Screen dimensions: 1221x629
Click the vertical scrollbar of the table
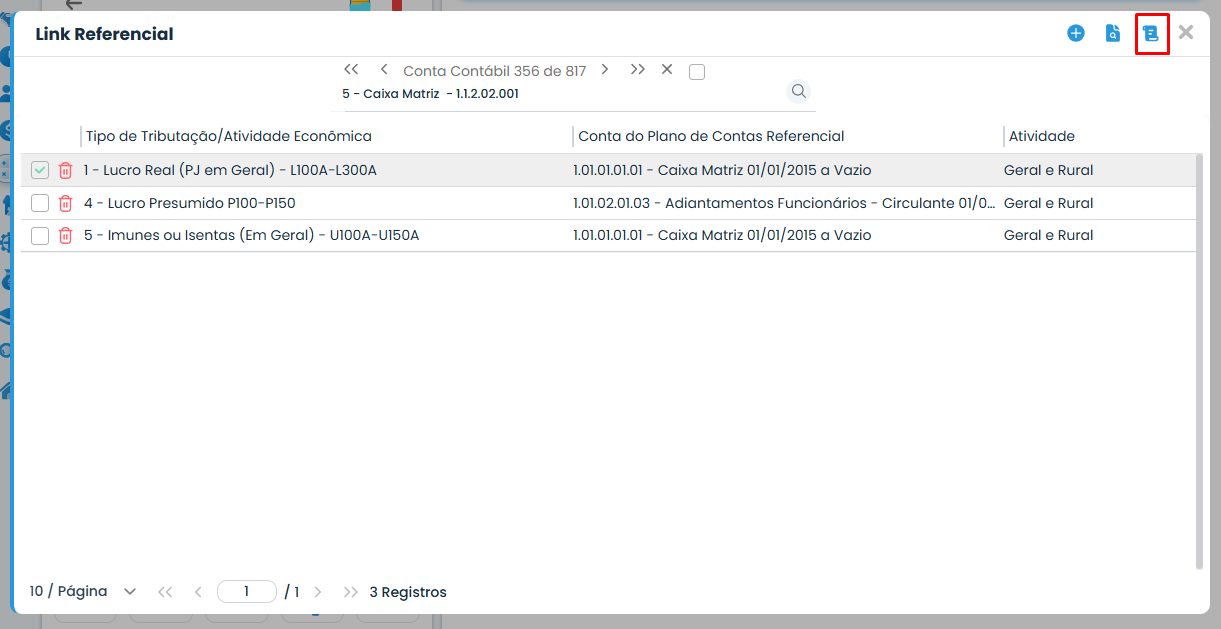[1200, 362]
